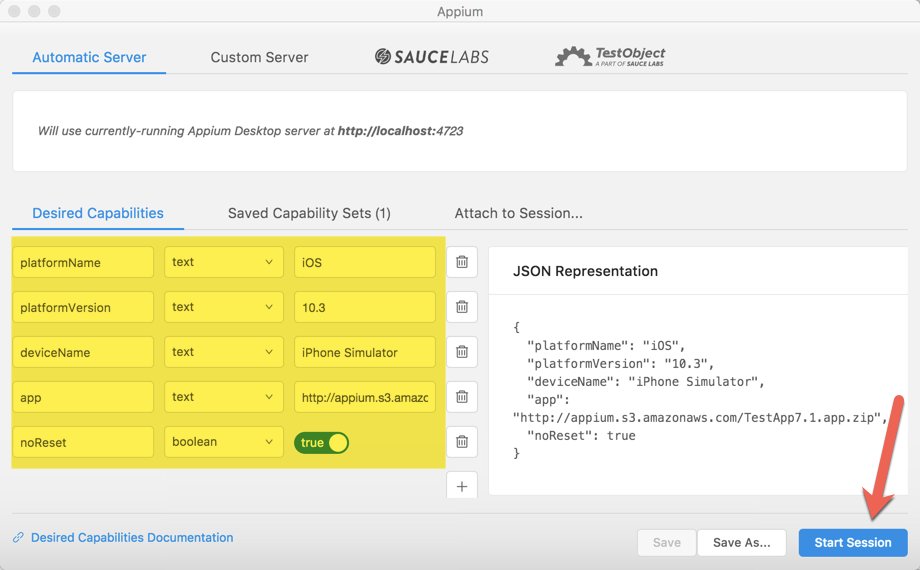The image size is (920, 570).
Task: Delete the platformVersion capability row
Action: click(462, 307)
